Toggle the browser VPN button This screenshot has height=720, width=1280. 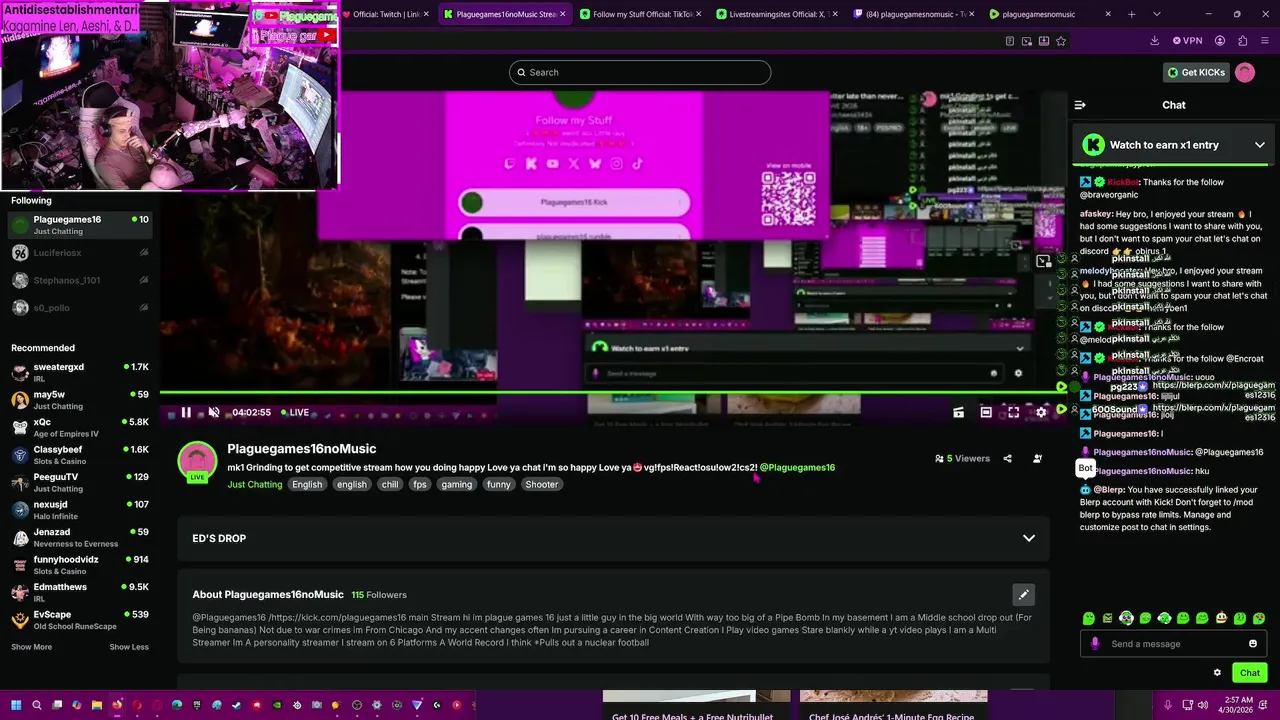(1187, 41)
